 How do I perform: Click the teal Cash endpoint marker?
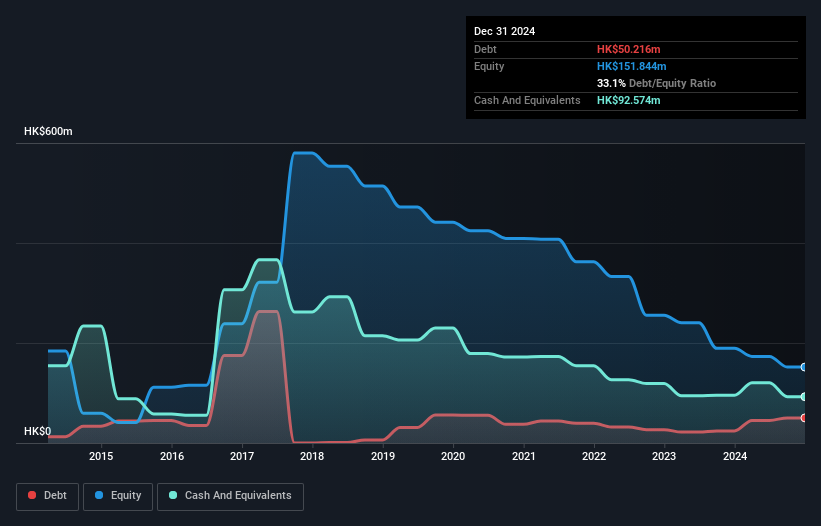click(804, 397)
